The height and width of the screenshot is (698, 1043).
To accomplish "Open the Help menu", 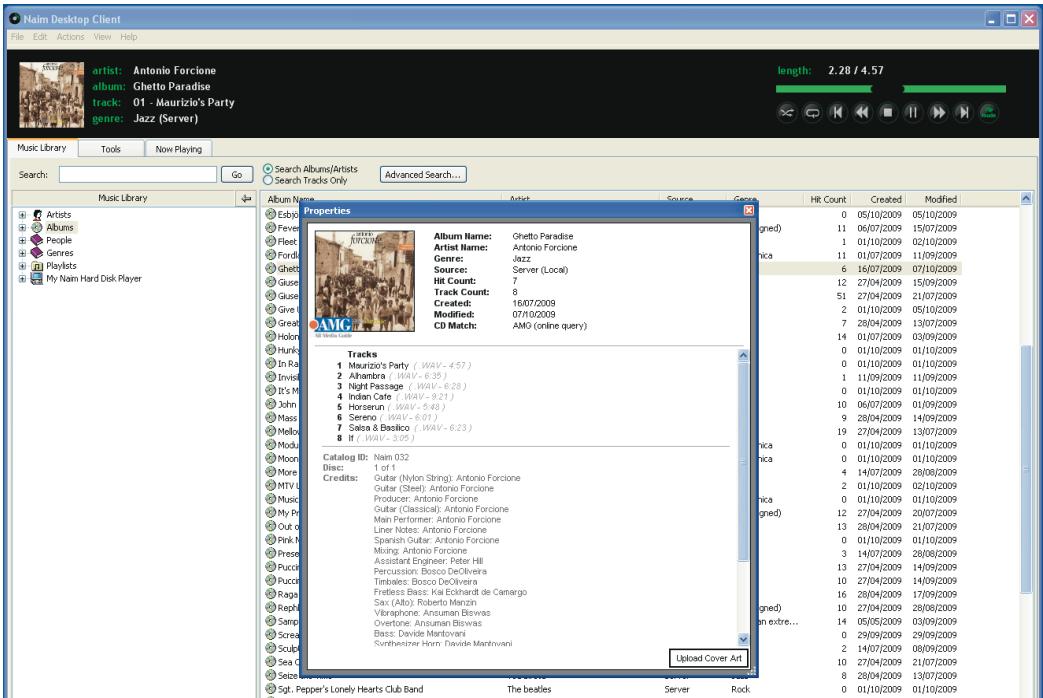I will tap(129, 37).
